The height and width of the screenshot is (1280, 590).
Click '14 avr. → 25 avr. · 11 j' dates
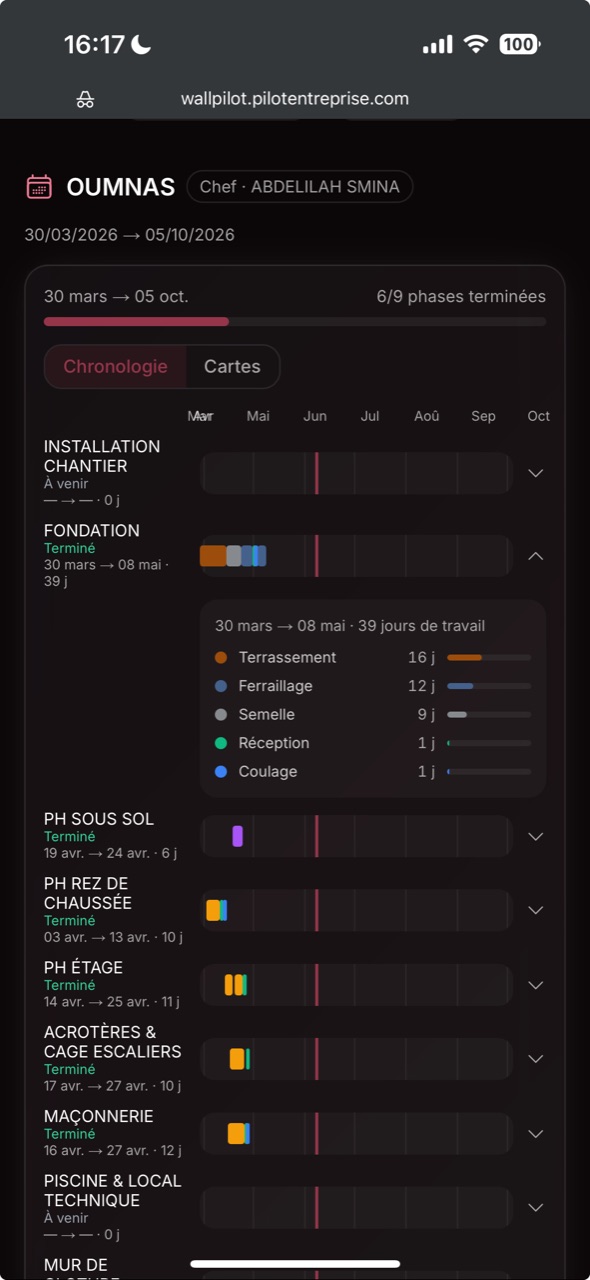(112, 1002)
